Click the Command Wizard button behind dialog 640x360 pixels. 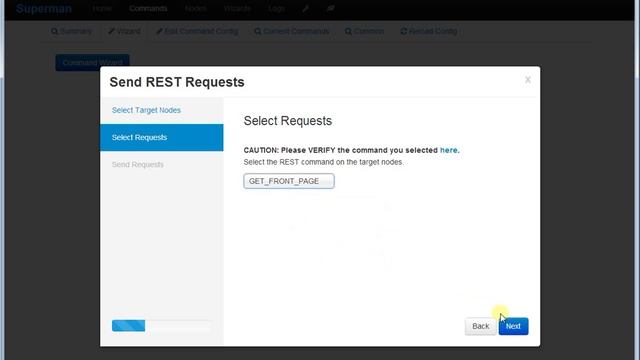(93, 62)
